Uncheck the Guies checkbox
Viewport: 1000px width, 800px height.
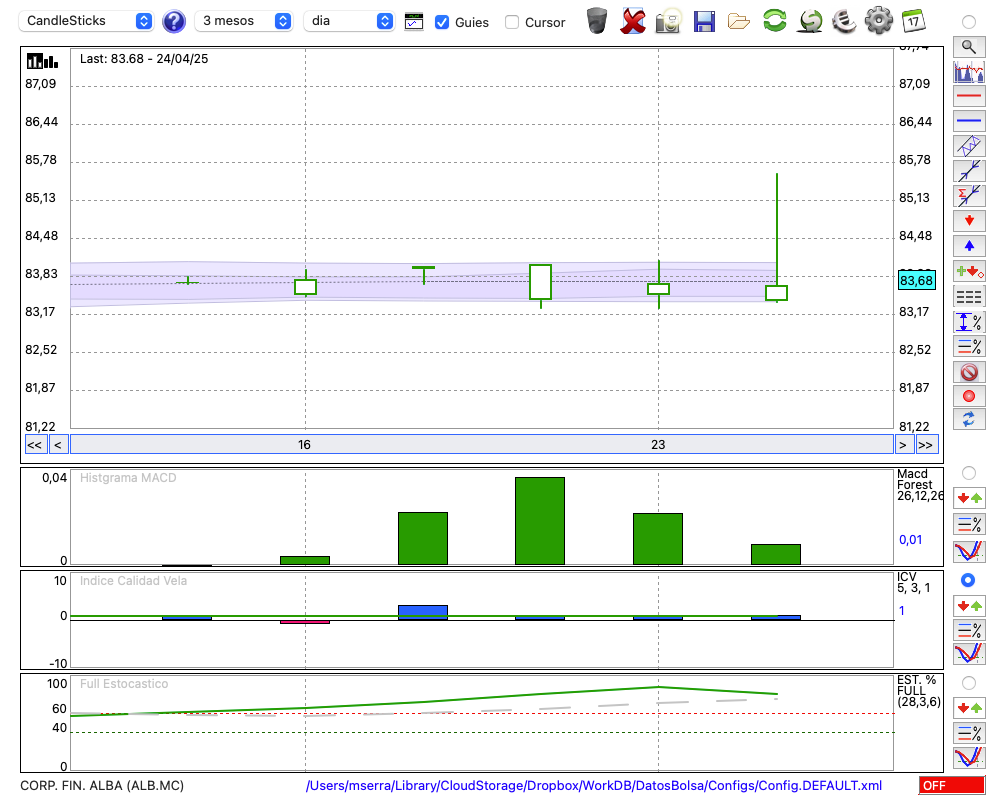pyautogui.click(x=441, y=22)
